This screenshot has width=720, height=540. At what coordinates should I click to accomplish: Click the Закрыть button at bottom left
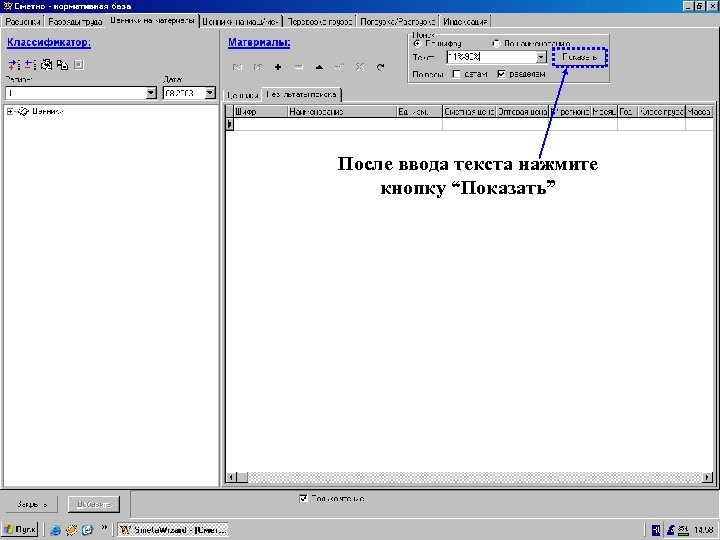click(x=32, y=504)
